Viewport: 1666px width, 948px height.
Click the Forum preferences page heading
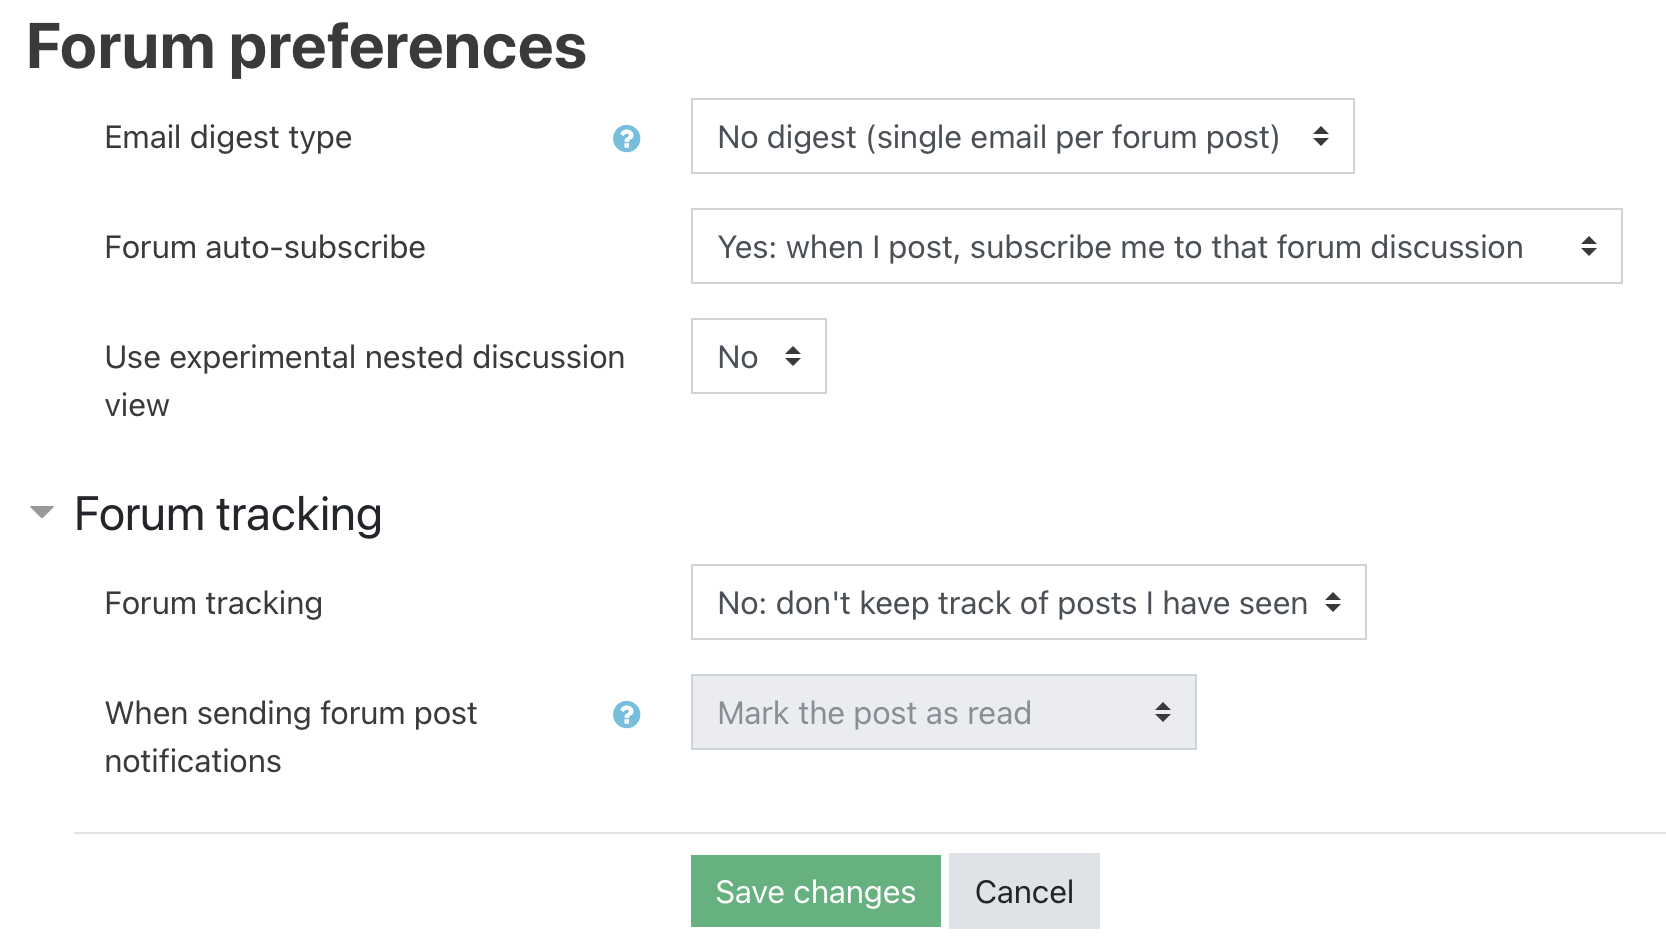[x=306, y=47]
